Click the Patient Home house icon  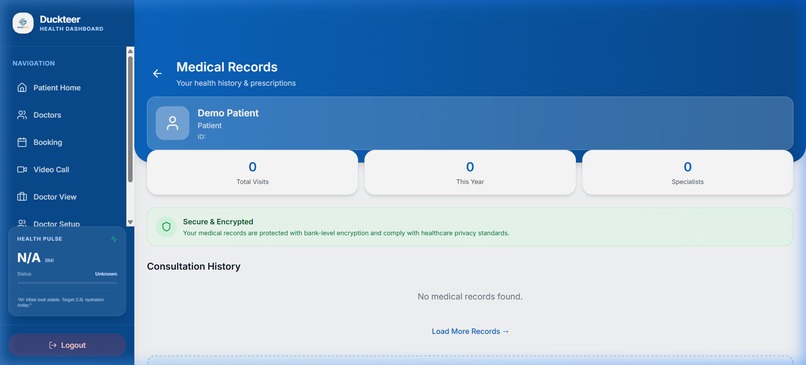22,87
